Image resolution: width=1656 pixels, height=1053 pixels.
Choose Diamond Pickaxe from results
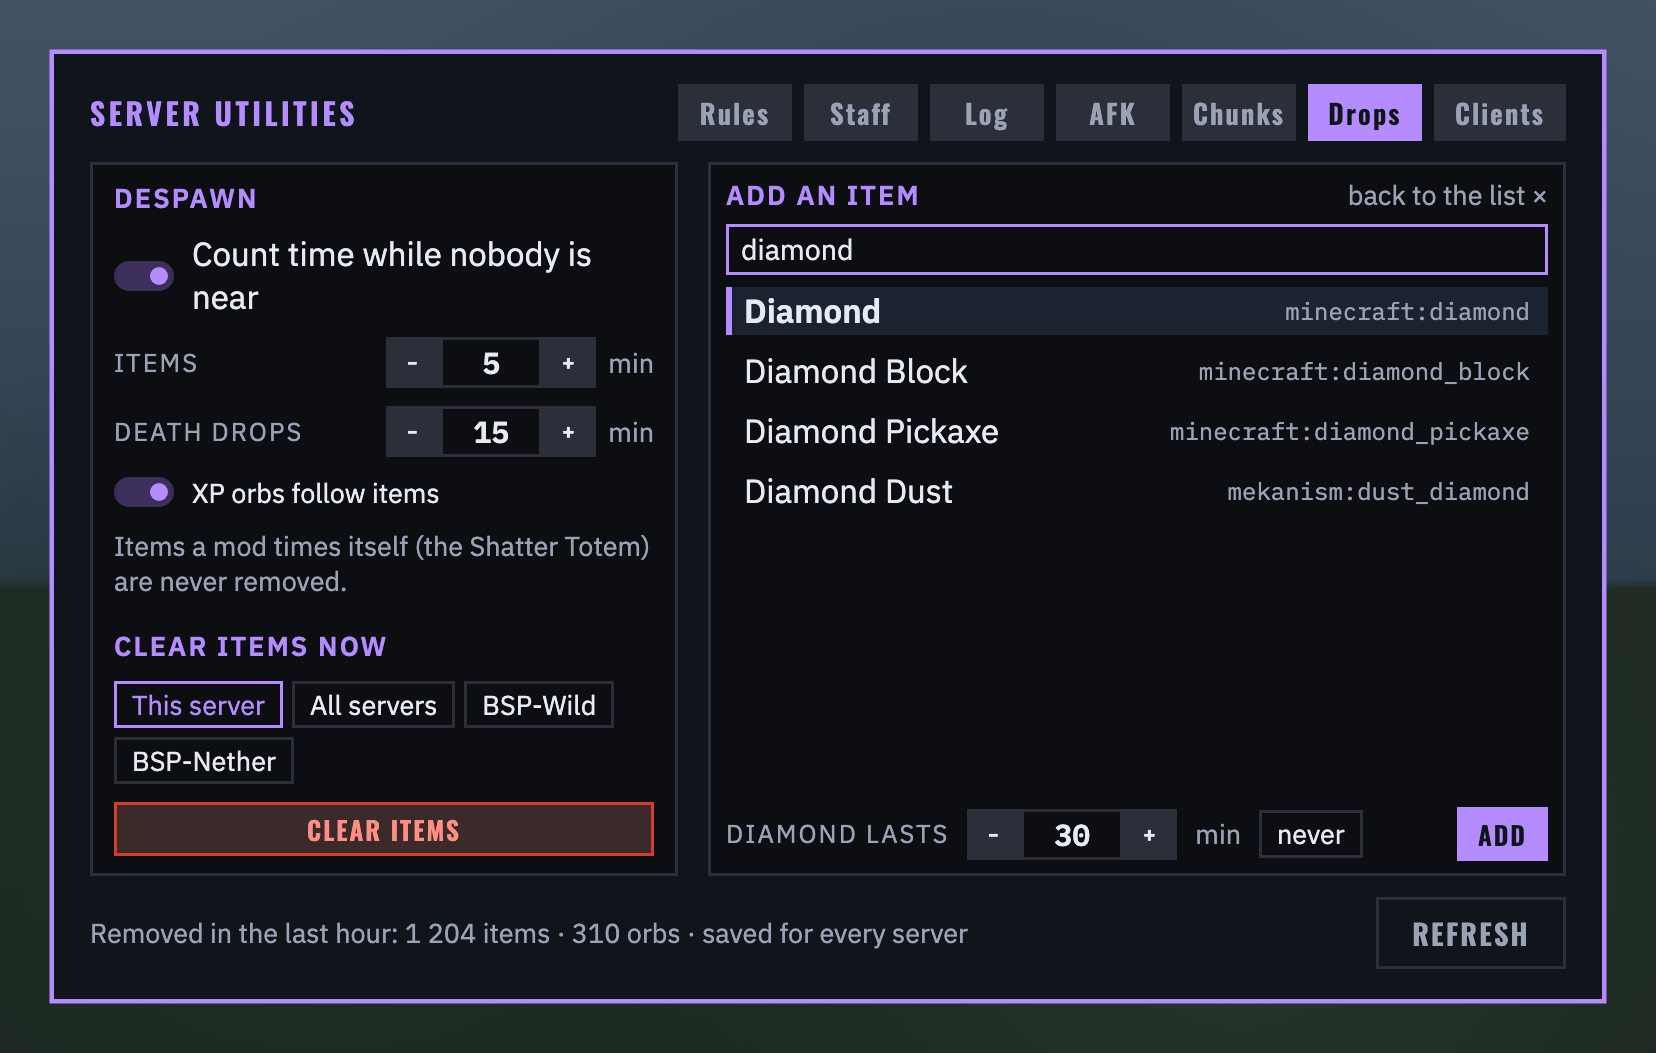click(1137, 431)
